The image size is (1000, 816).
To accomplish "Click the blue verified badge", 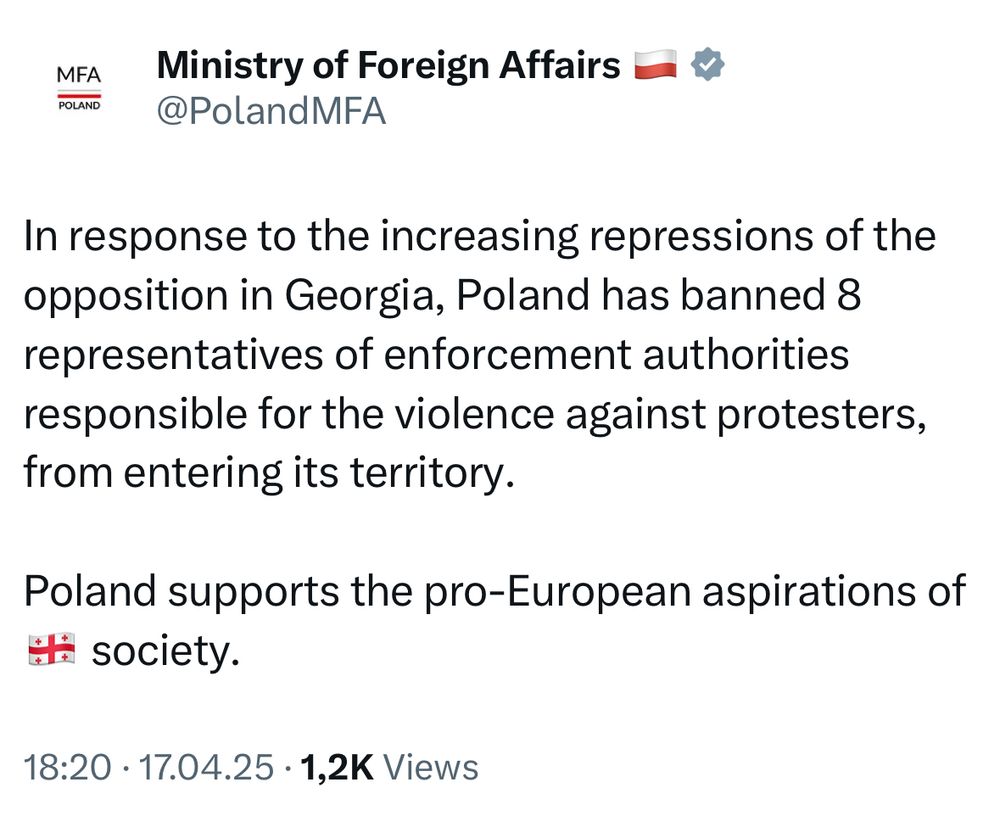I will (x=707, y=64).
